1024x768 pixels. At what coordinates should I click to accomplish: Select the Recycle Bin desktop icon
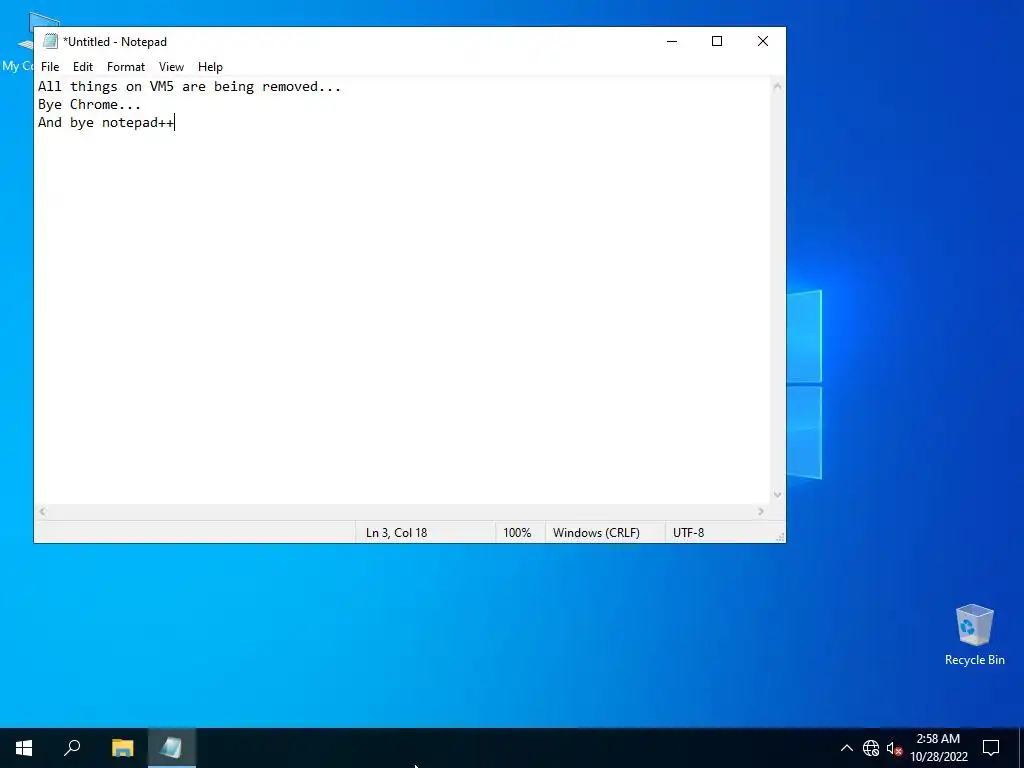click(x=974, y=635)
